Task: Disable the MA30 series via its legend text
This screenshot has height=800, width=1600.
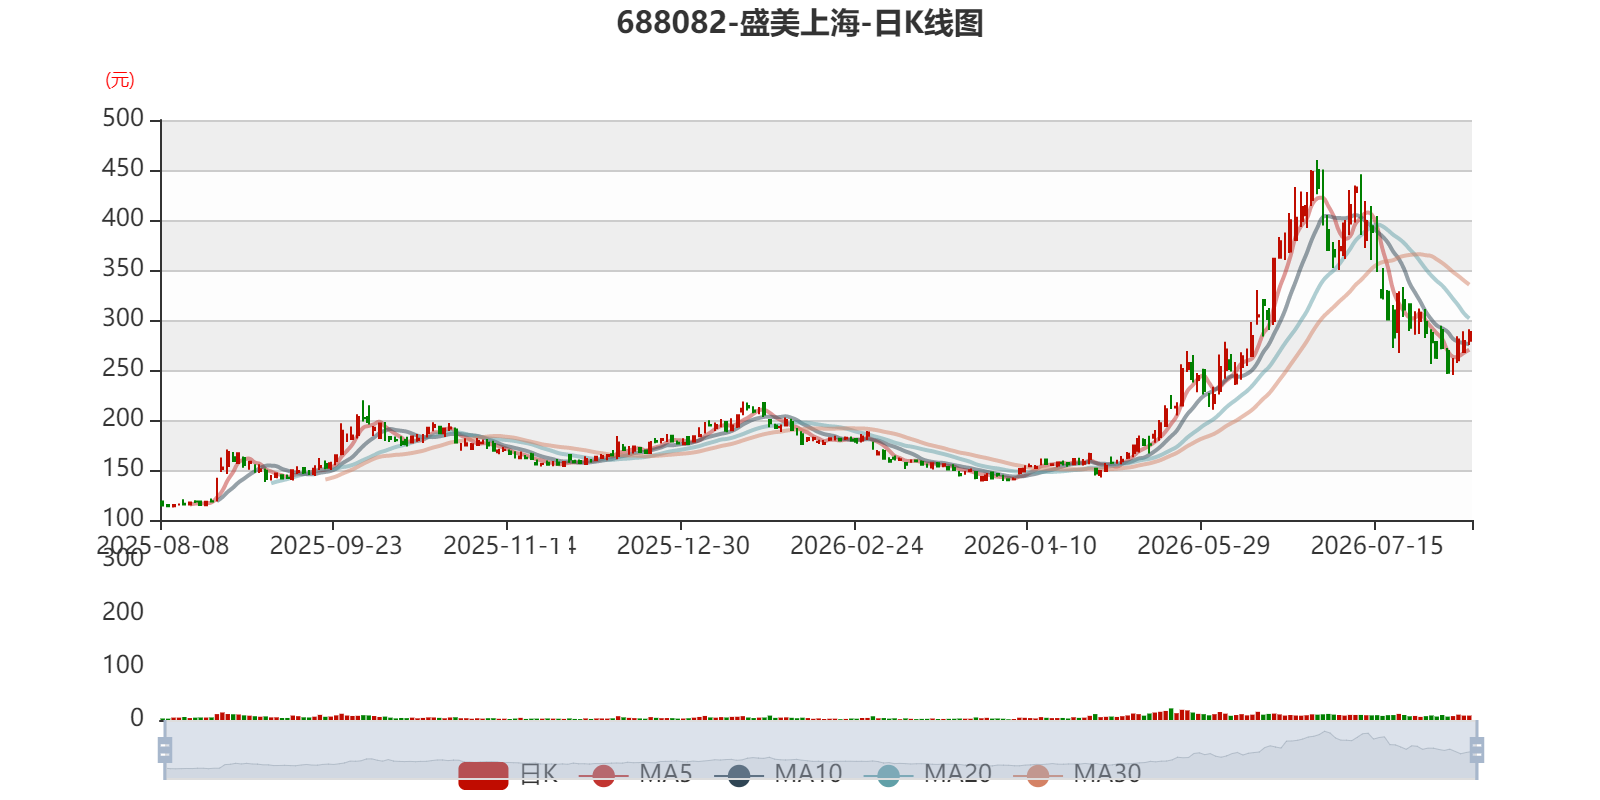Action: [1107, 773]
